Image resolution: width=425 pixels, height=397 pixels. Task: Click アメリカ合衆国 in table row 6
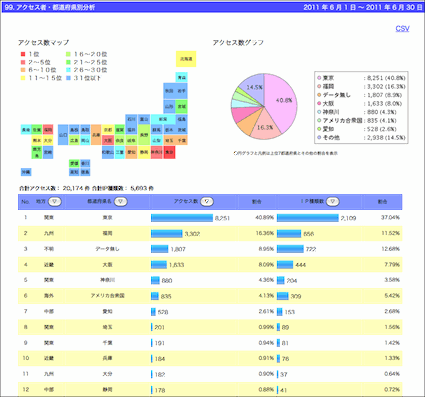[x=107, y=296]
